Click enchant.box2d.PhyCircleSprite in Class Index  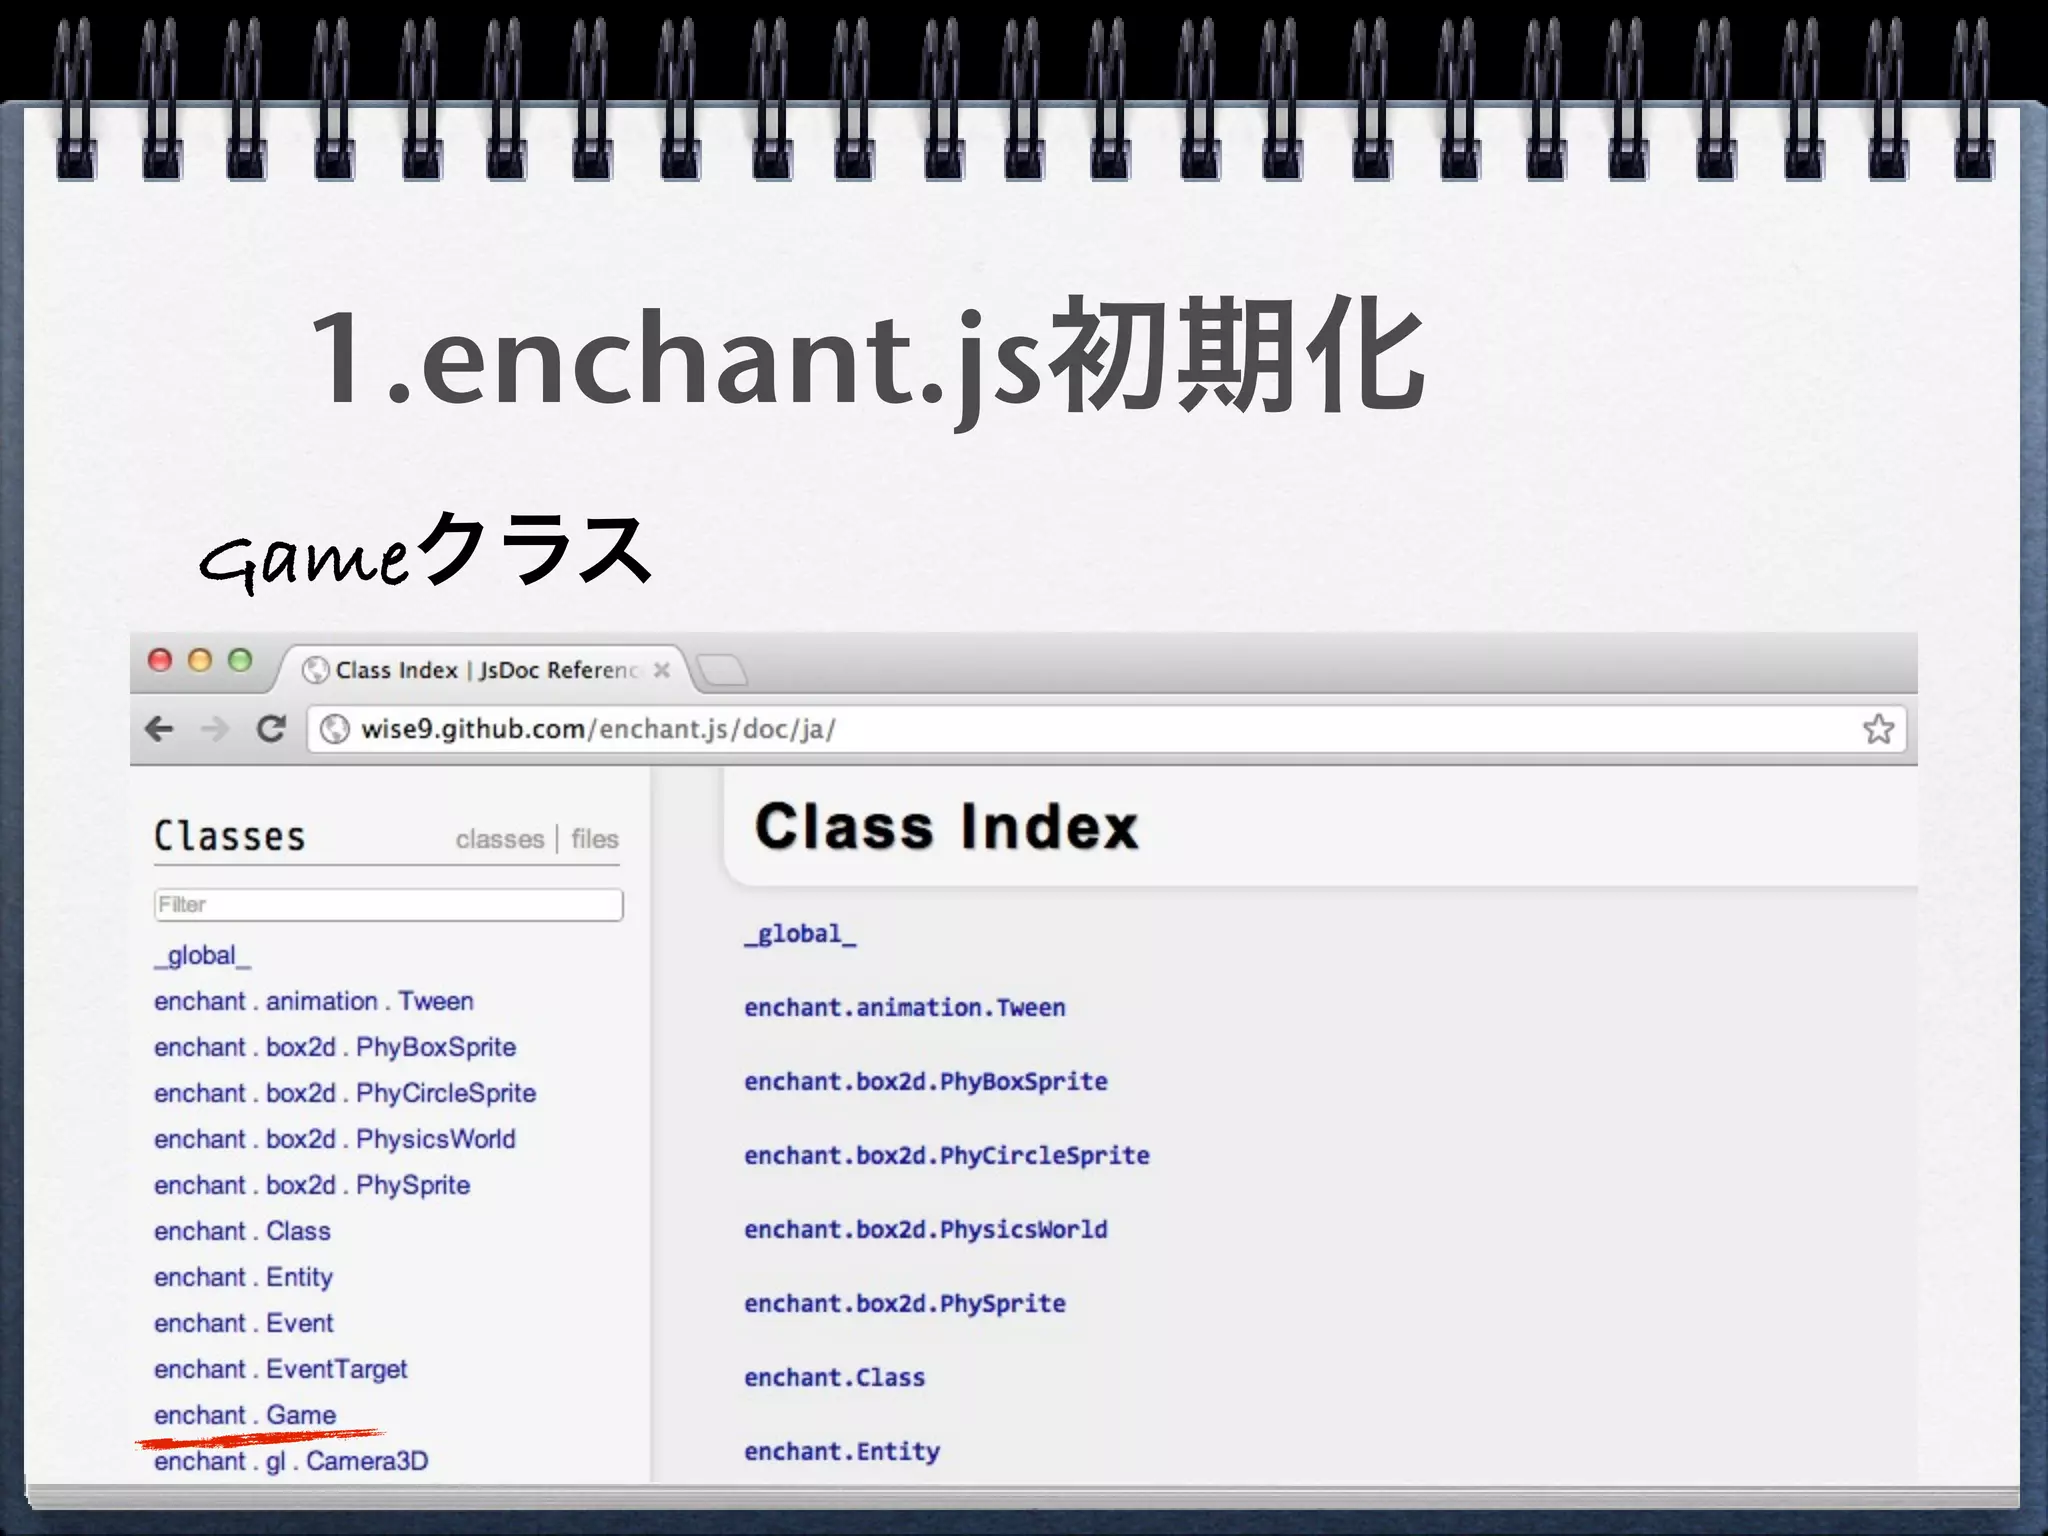pyautogui.click(x=947, y=1155)
